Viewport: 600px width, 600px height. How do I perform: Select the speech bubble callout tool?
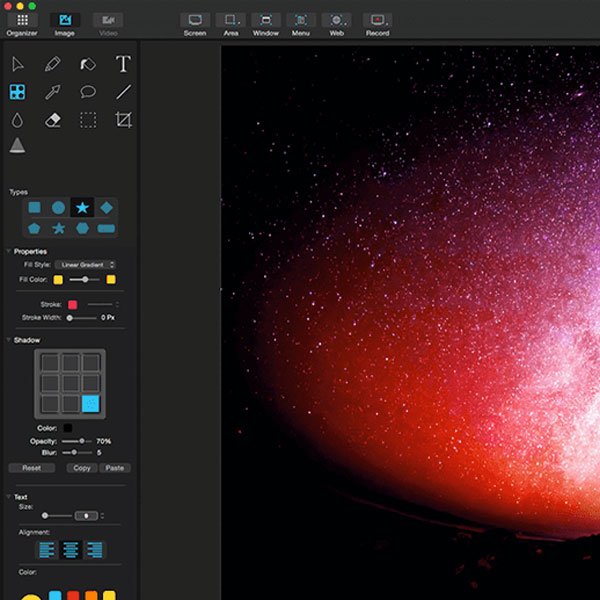pos(88,92)
